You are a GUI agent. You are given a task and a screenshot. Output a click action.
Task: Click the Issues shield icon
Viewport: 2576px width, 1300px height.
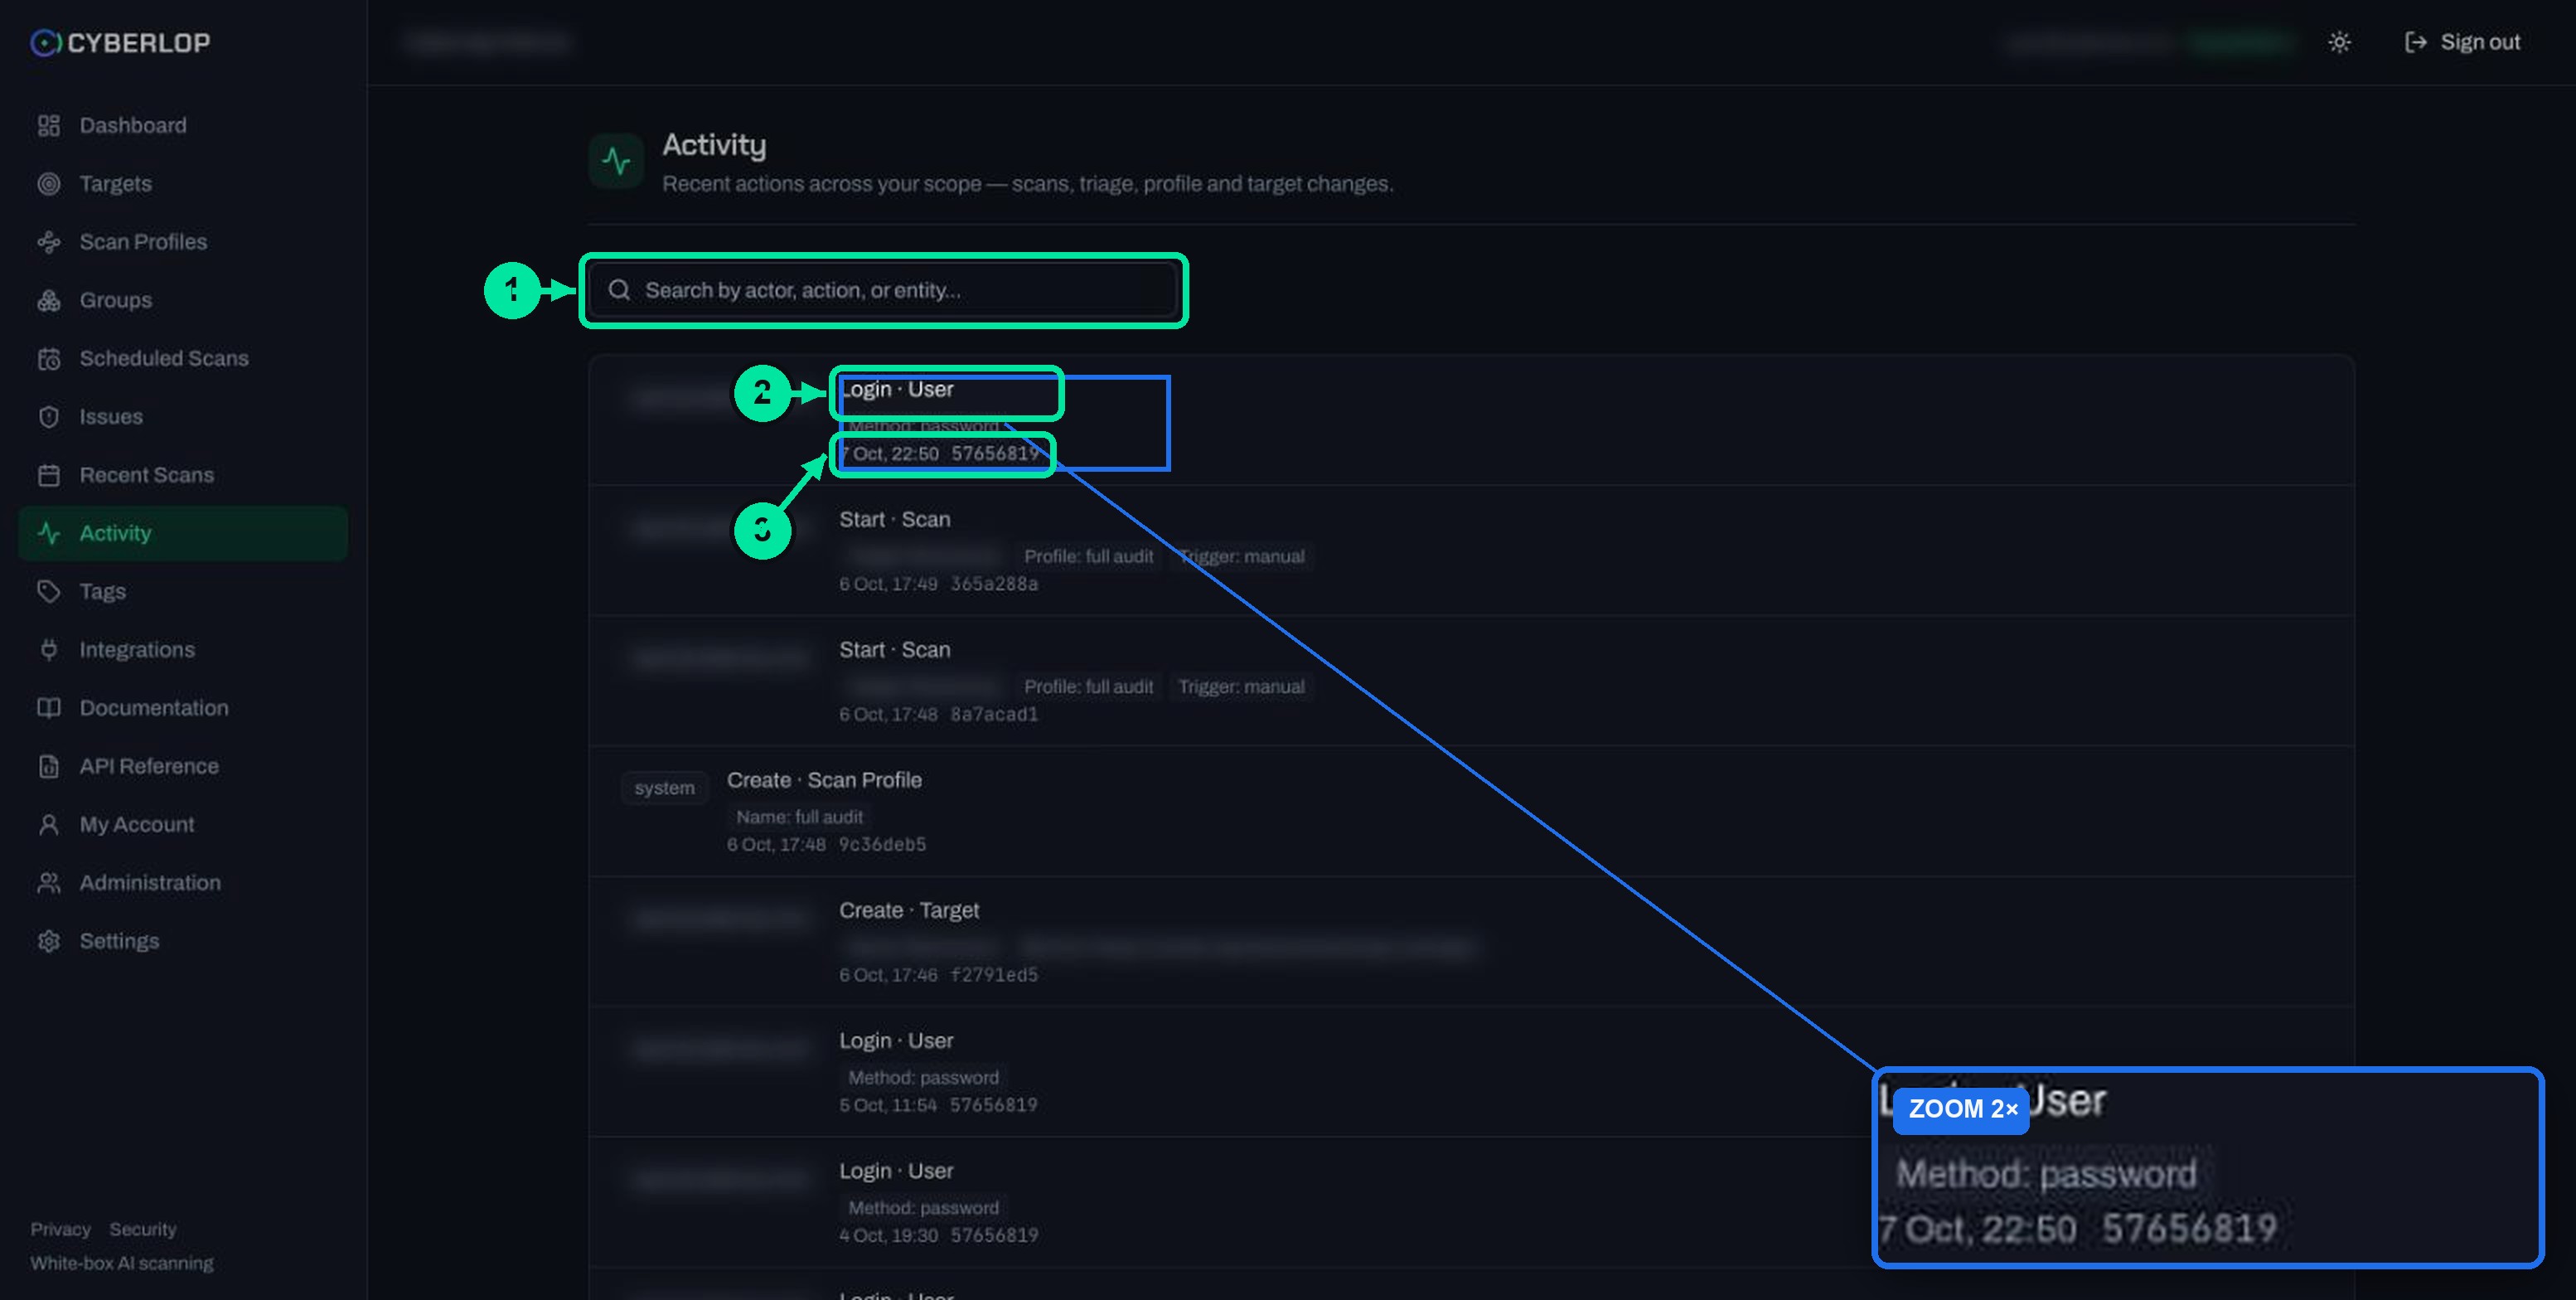coord(49,416)
